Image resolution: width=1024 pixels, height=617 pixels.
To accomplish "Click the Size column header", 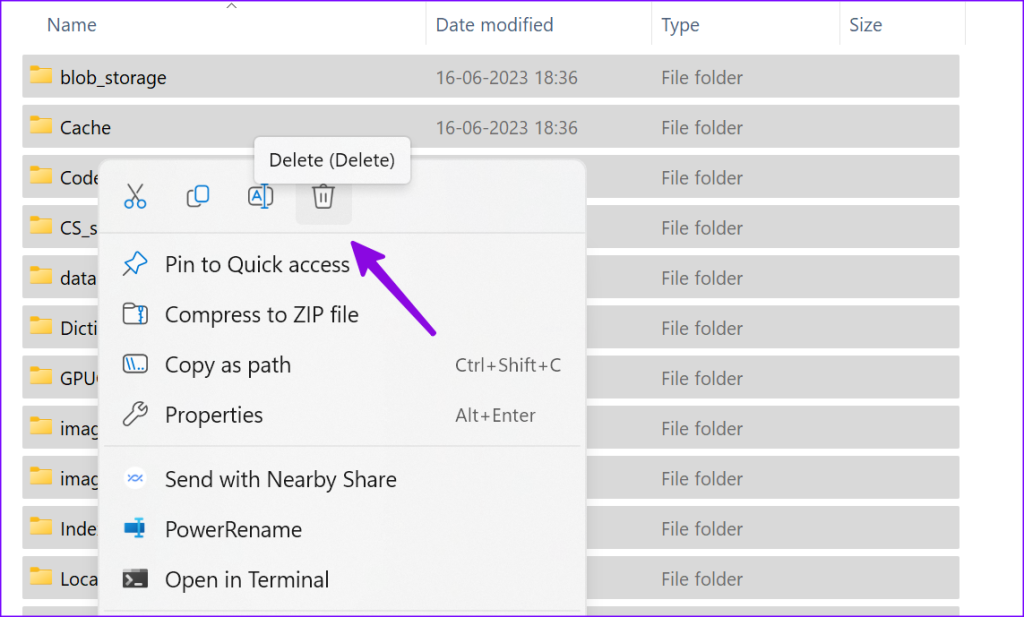I will point(866,24).
